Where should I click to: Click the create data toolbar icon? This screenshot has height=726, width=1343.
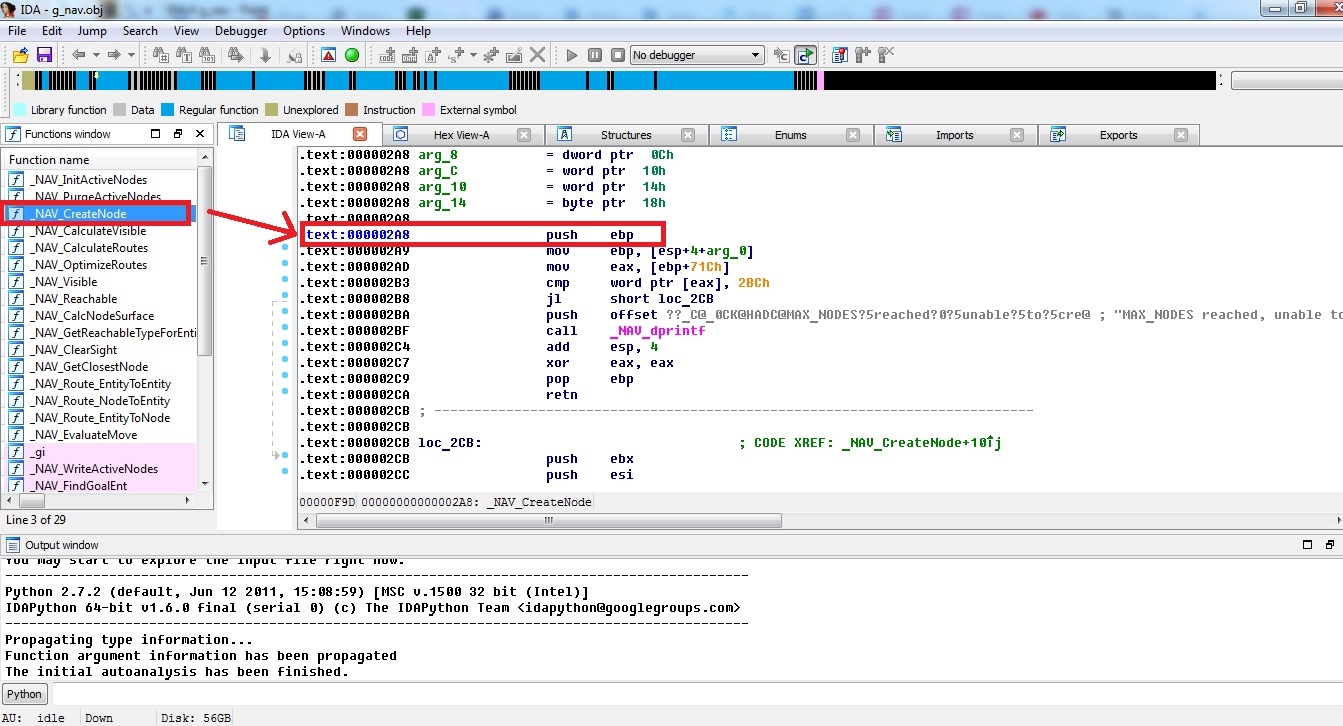[x=410, y=55]
